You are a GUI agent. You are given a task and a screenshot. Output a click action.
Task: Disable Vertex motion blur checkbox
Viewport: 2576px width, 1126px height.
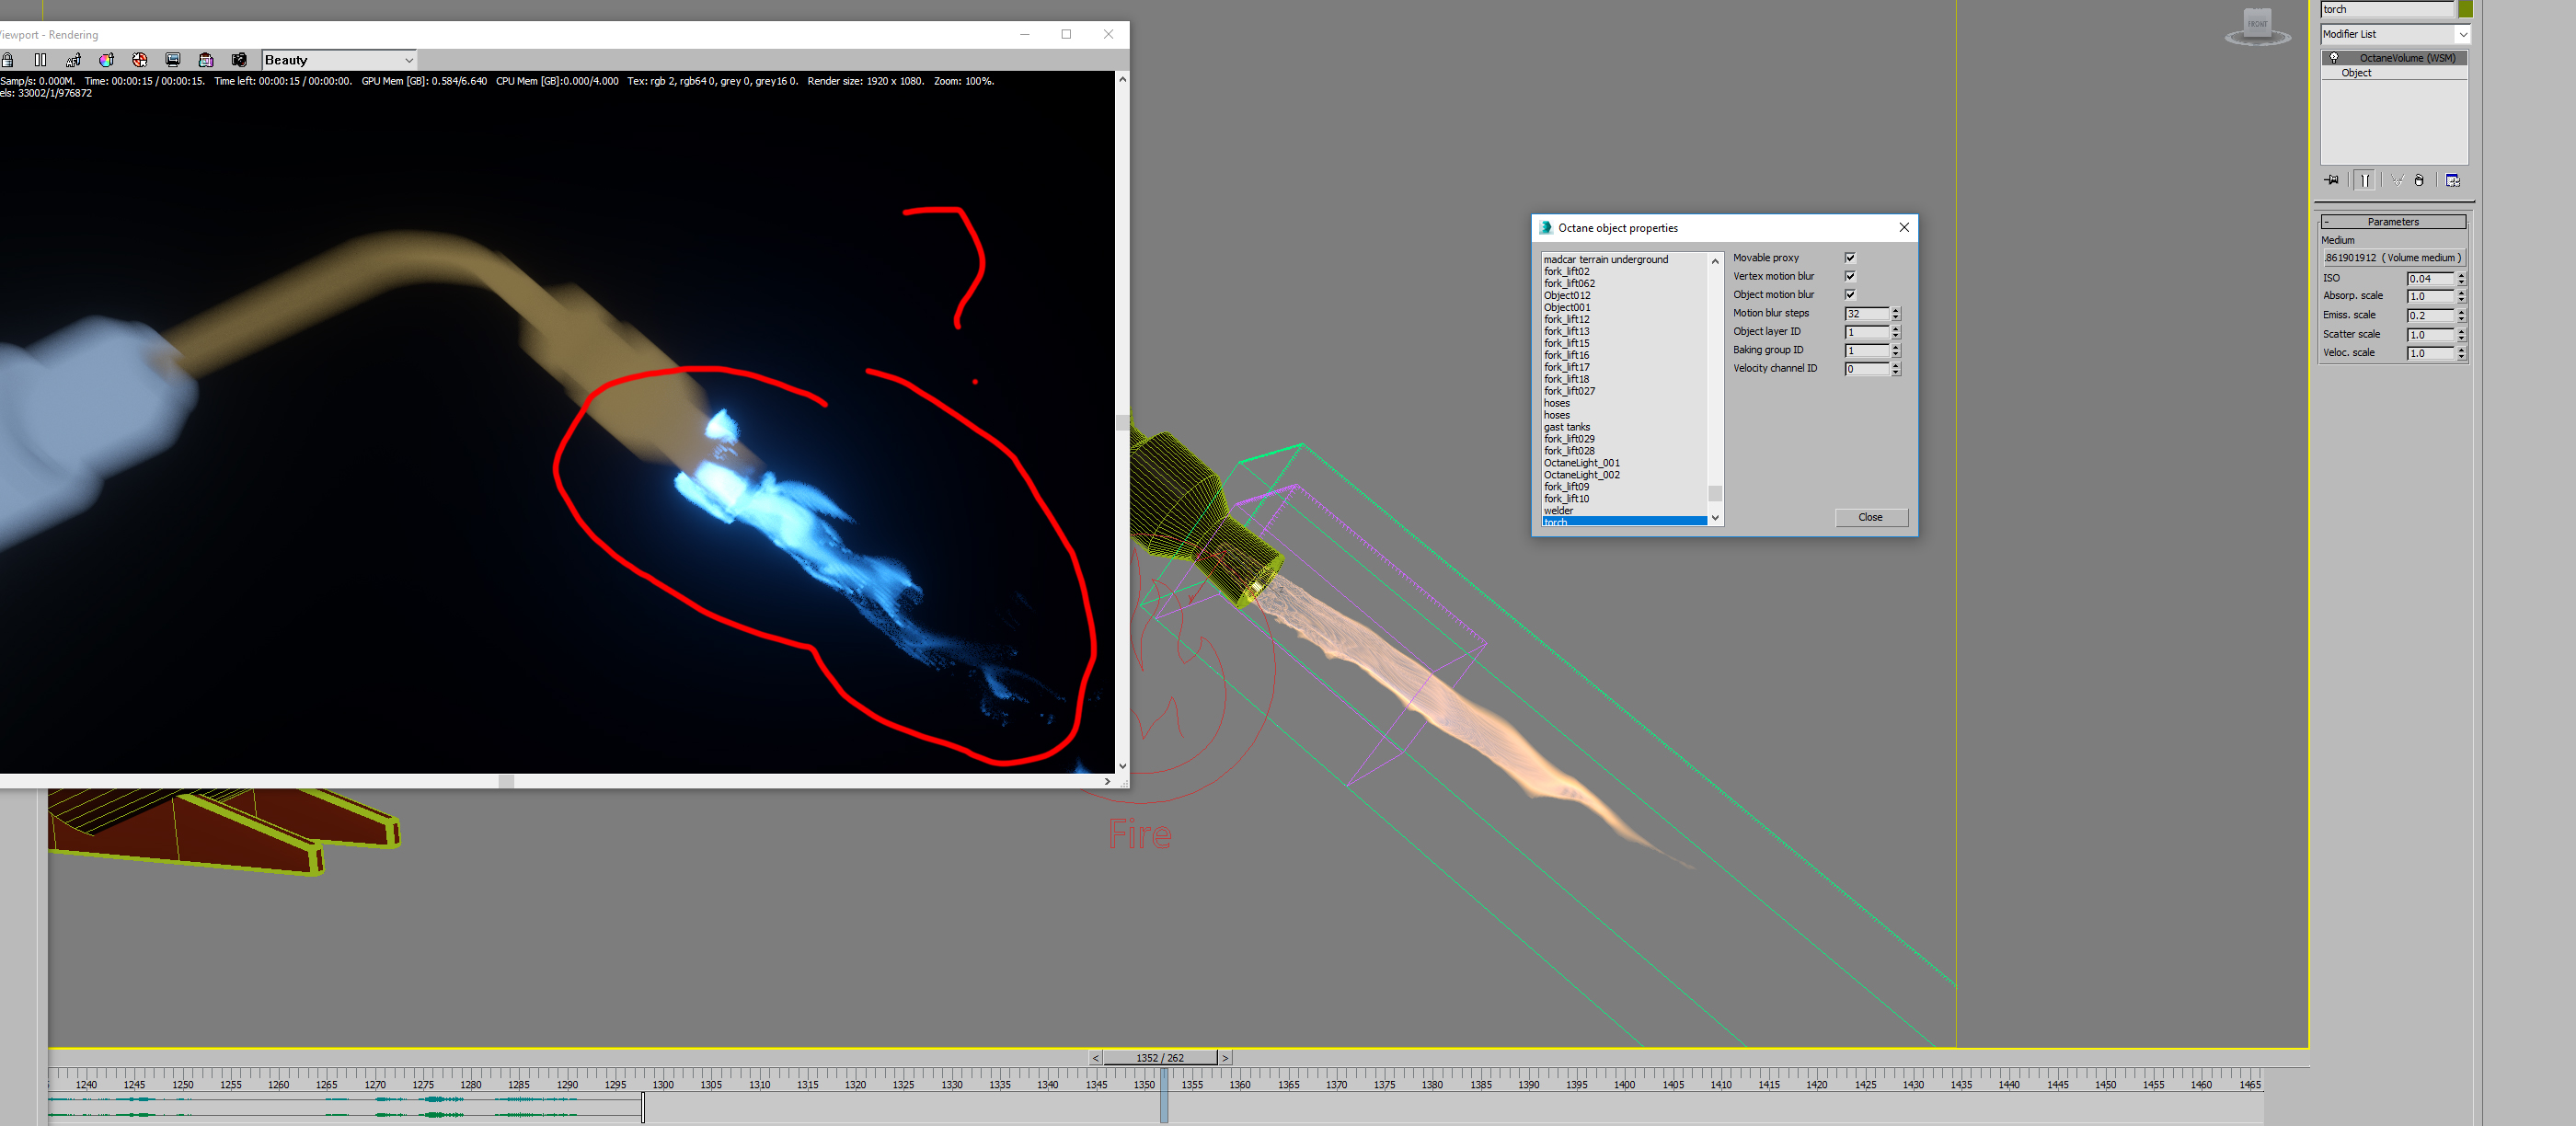tap(1850, 276)
